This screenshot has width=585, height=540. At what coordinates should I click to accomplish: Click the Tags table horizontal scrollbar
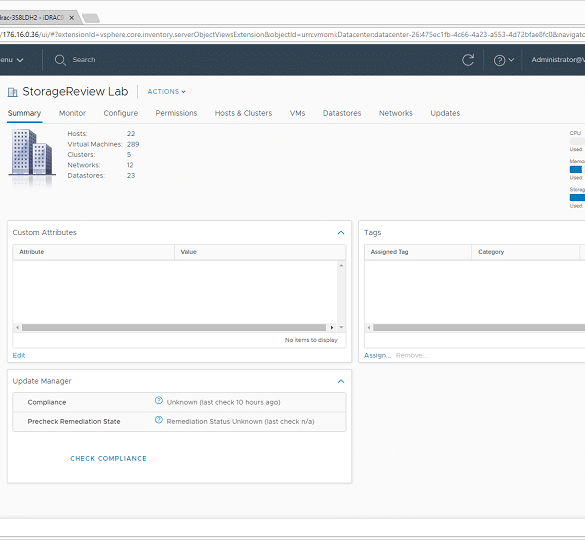[x=479, y=327]
